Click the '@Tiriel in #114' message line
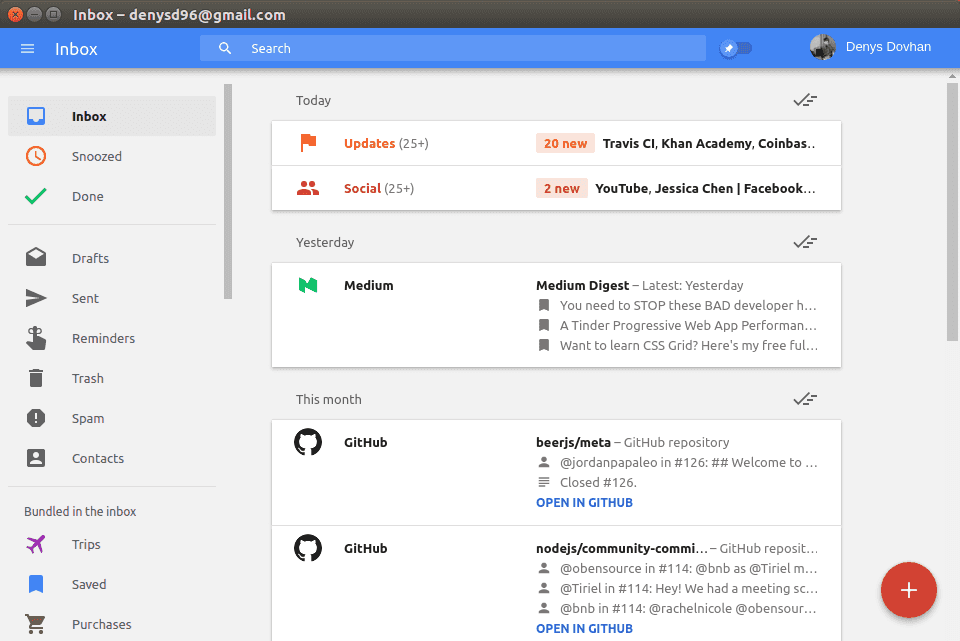960x641 pixels. coord(688,588)
